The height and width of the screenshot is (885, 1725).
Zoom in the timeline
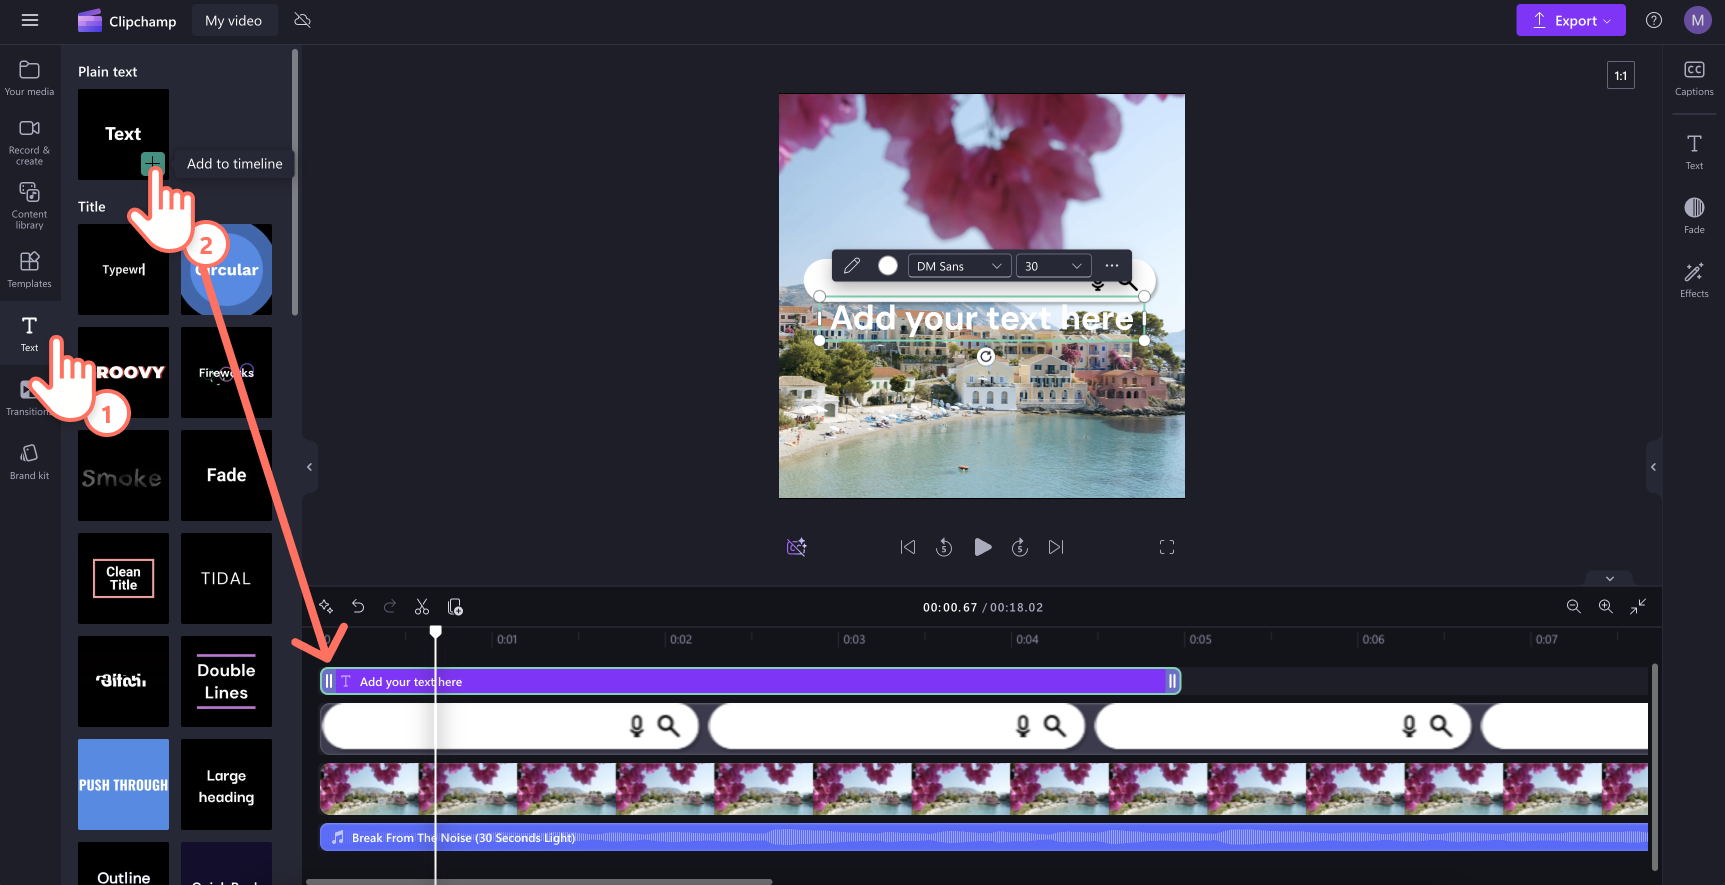[x=1606, y=606]
